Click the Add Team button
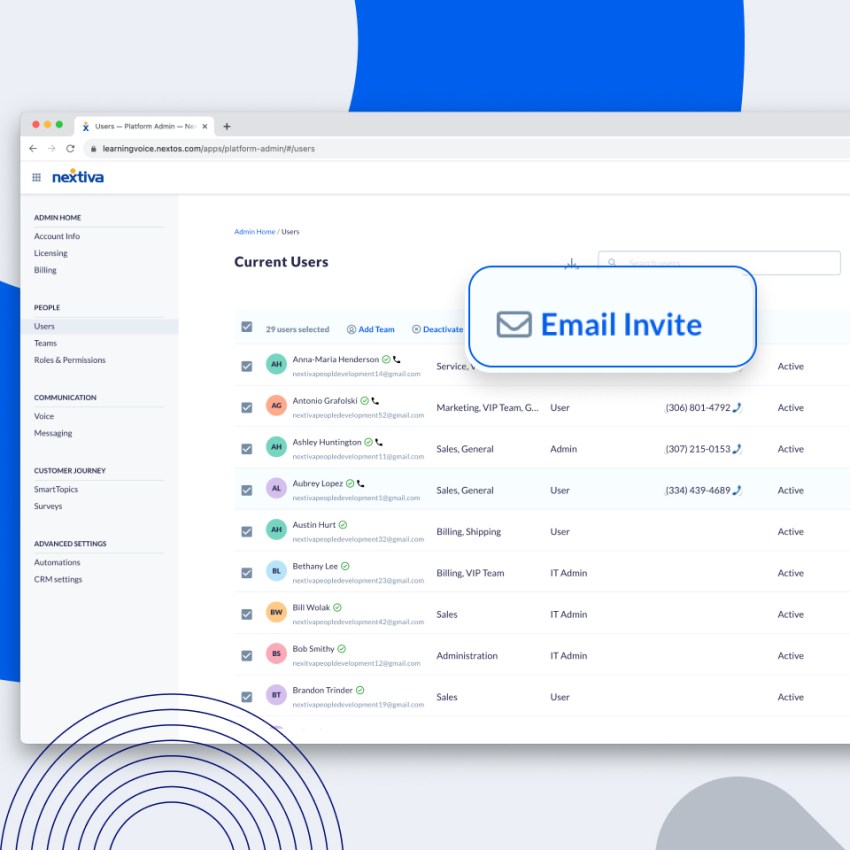The image size is (850, 850). [371, 329]
